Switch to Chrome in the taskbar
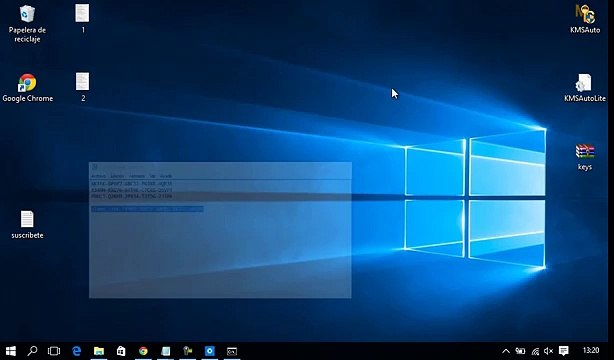614x360 pixels. 143,351
